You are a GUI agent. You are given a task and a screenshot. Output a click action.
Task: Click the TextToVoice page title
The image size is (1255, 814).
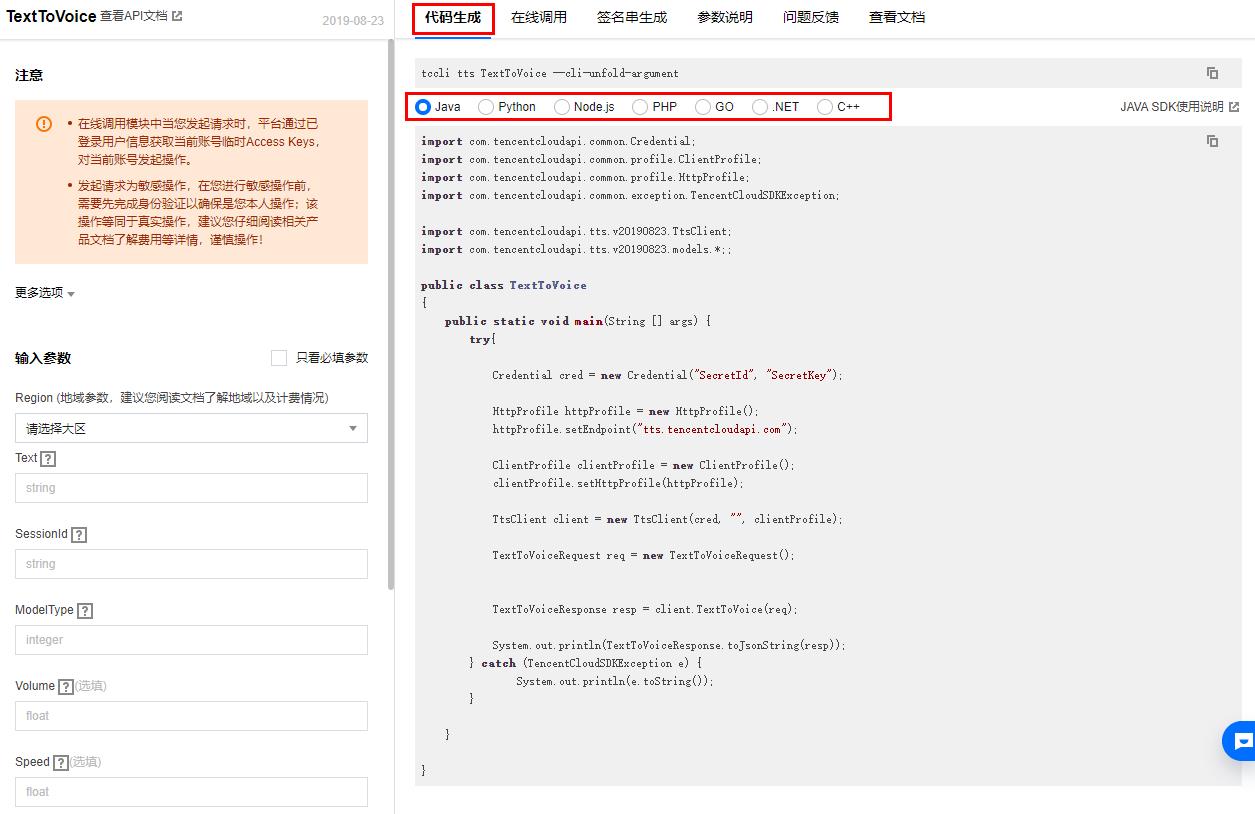[51, 16]
